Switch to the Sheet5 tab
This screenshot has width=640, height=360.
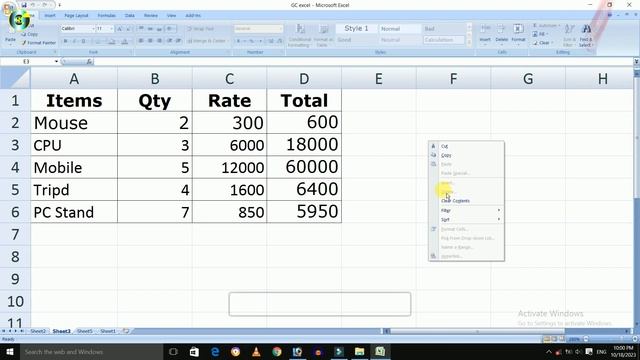tap(84, 331)
